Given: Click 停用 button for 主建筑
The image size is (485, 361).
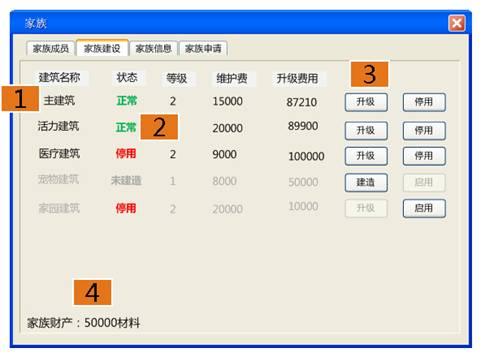Looking at the screenshot, I should click(x=424, y=102).
